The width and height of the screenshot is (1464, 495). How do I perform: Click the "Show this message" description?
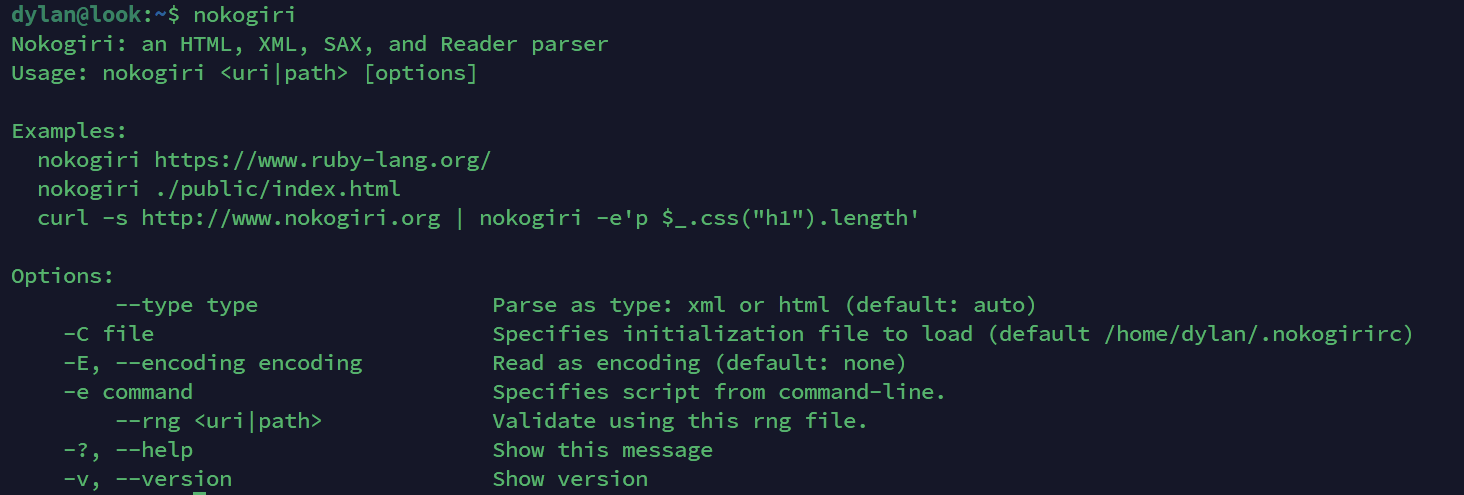pos(602,450)
